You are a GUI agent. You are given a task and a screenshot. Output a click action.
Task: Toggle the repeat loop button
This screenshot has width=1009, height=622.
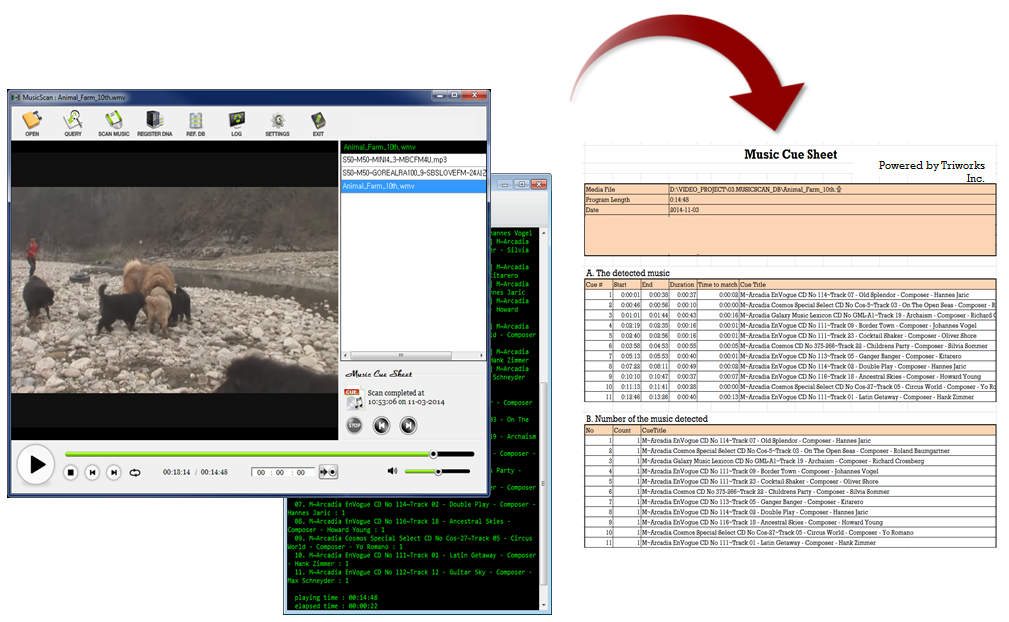pos(135,472)
